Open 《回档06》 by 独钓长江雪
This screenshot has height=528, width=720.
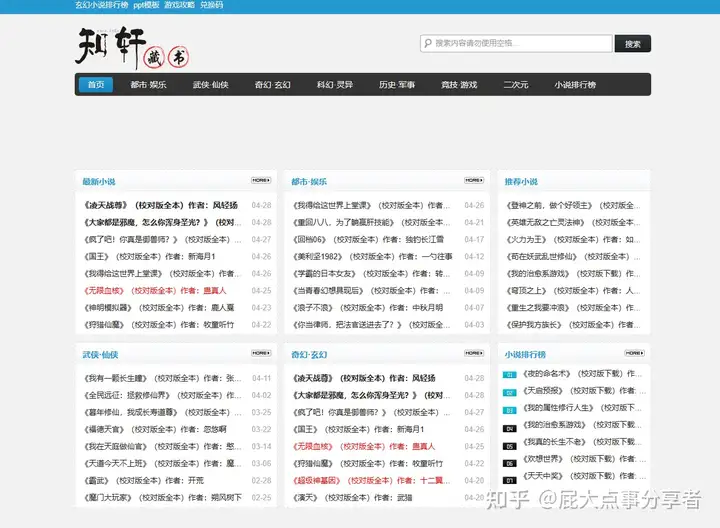pyautogui.click(x=369, y=239)
